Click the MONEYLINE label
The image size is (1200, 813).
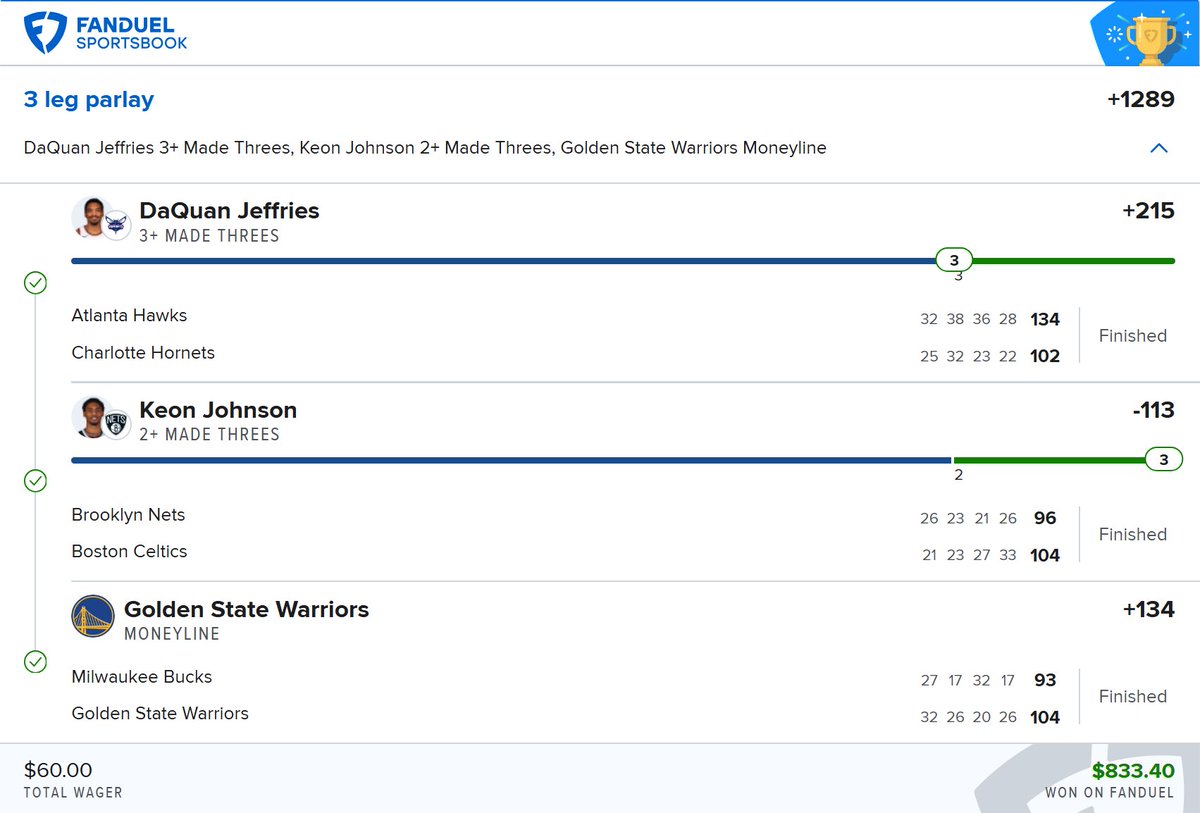coord(172,634)
